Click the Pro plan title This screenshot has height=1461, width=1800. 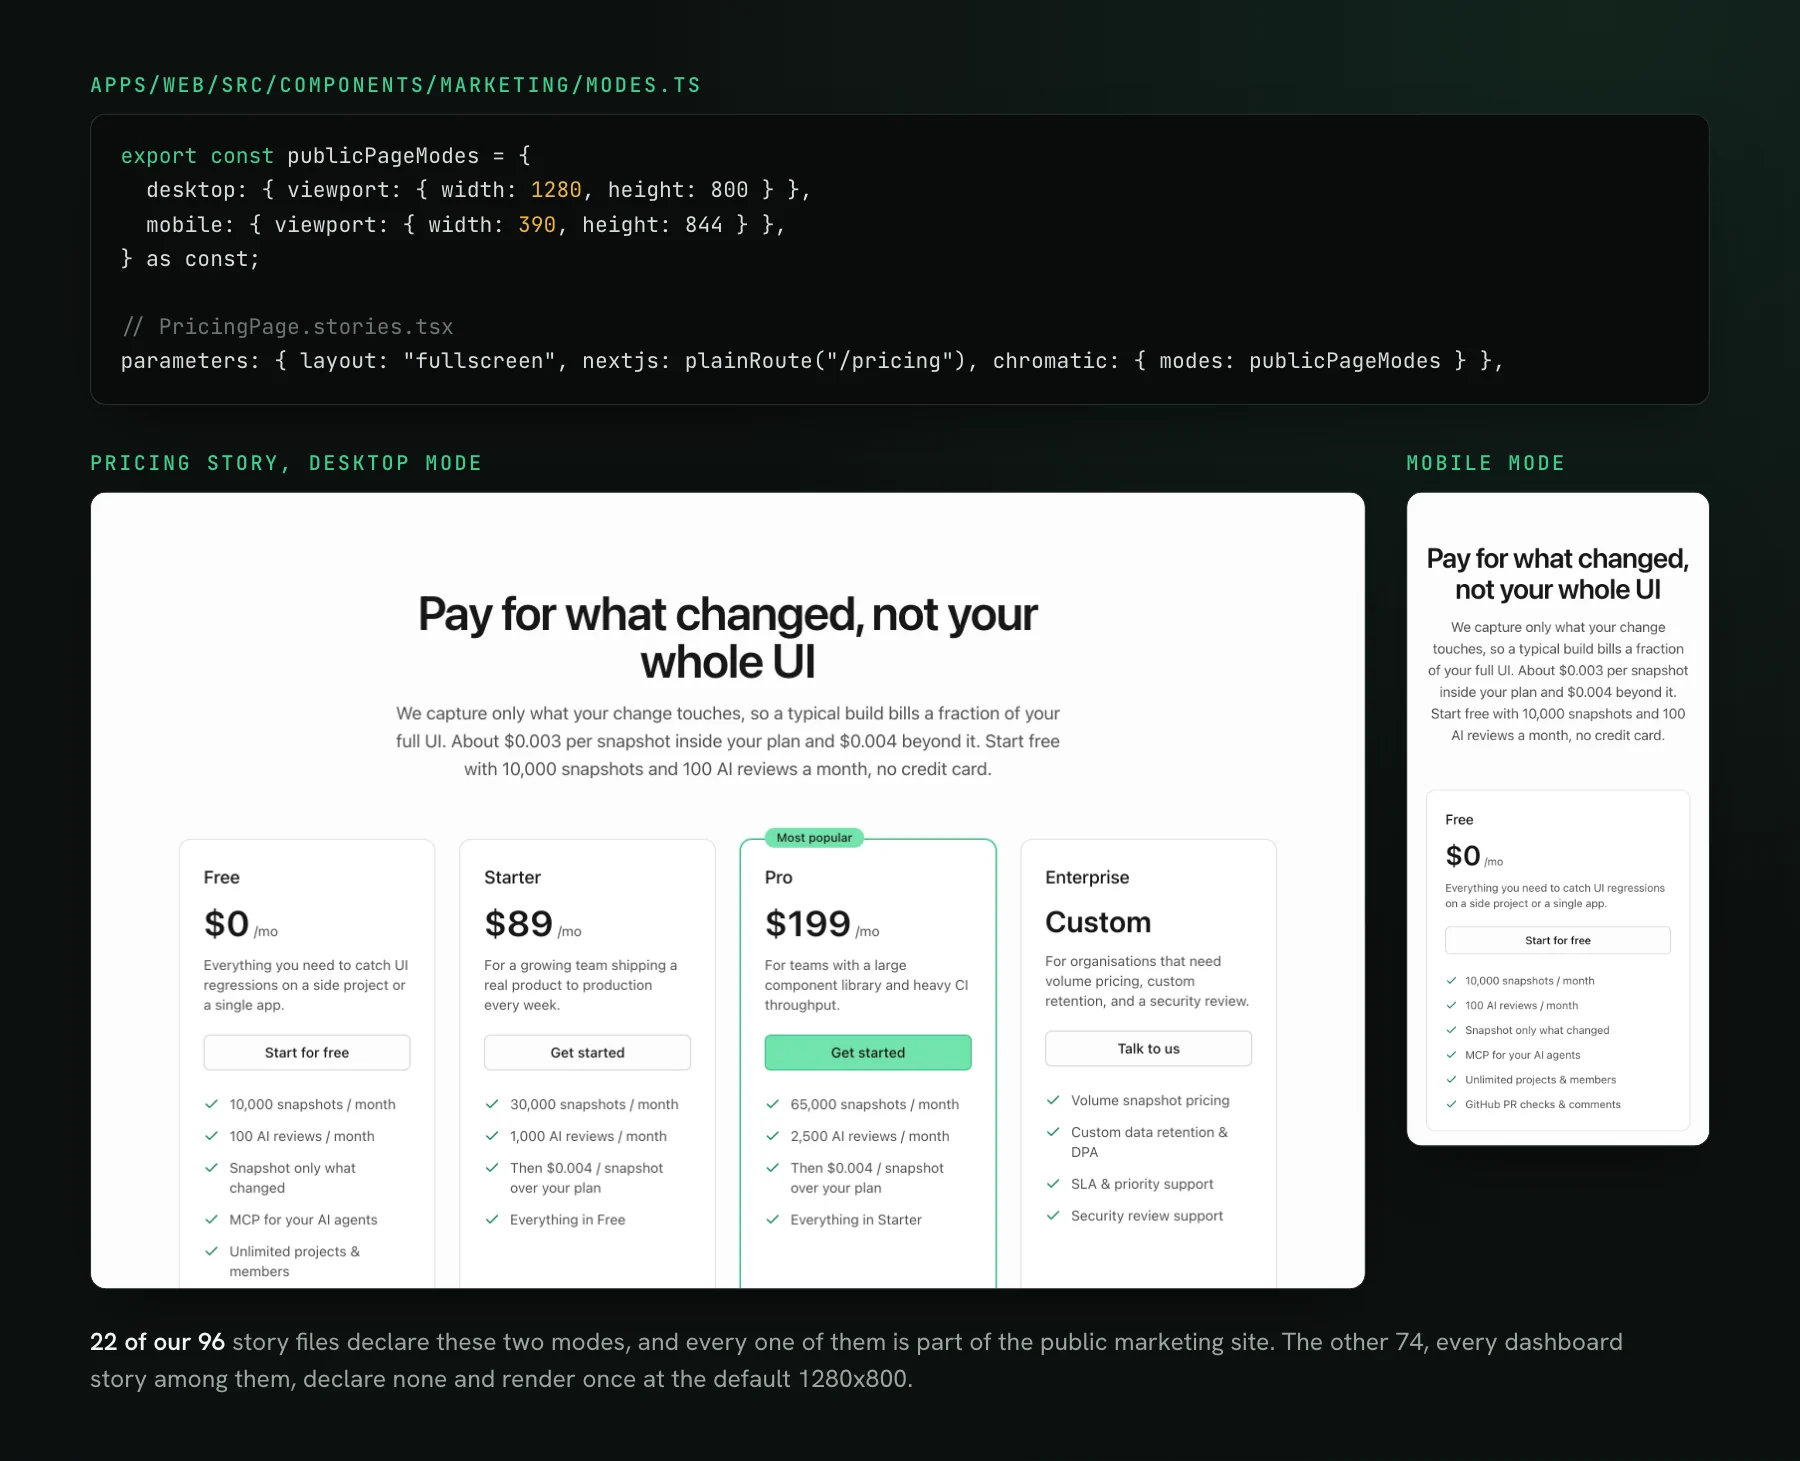tap(778, 877)
